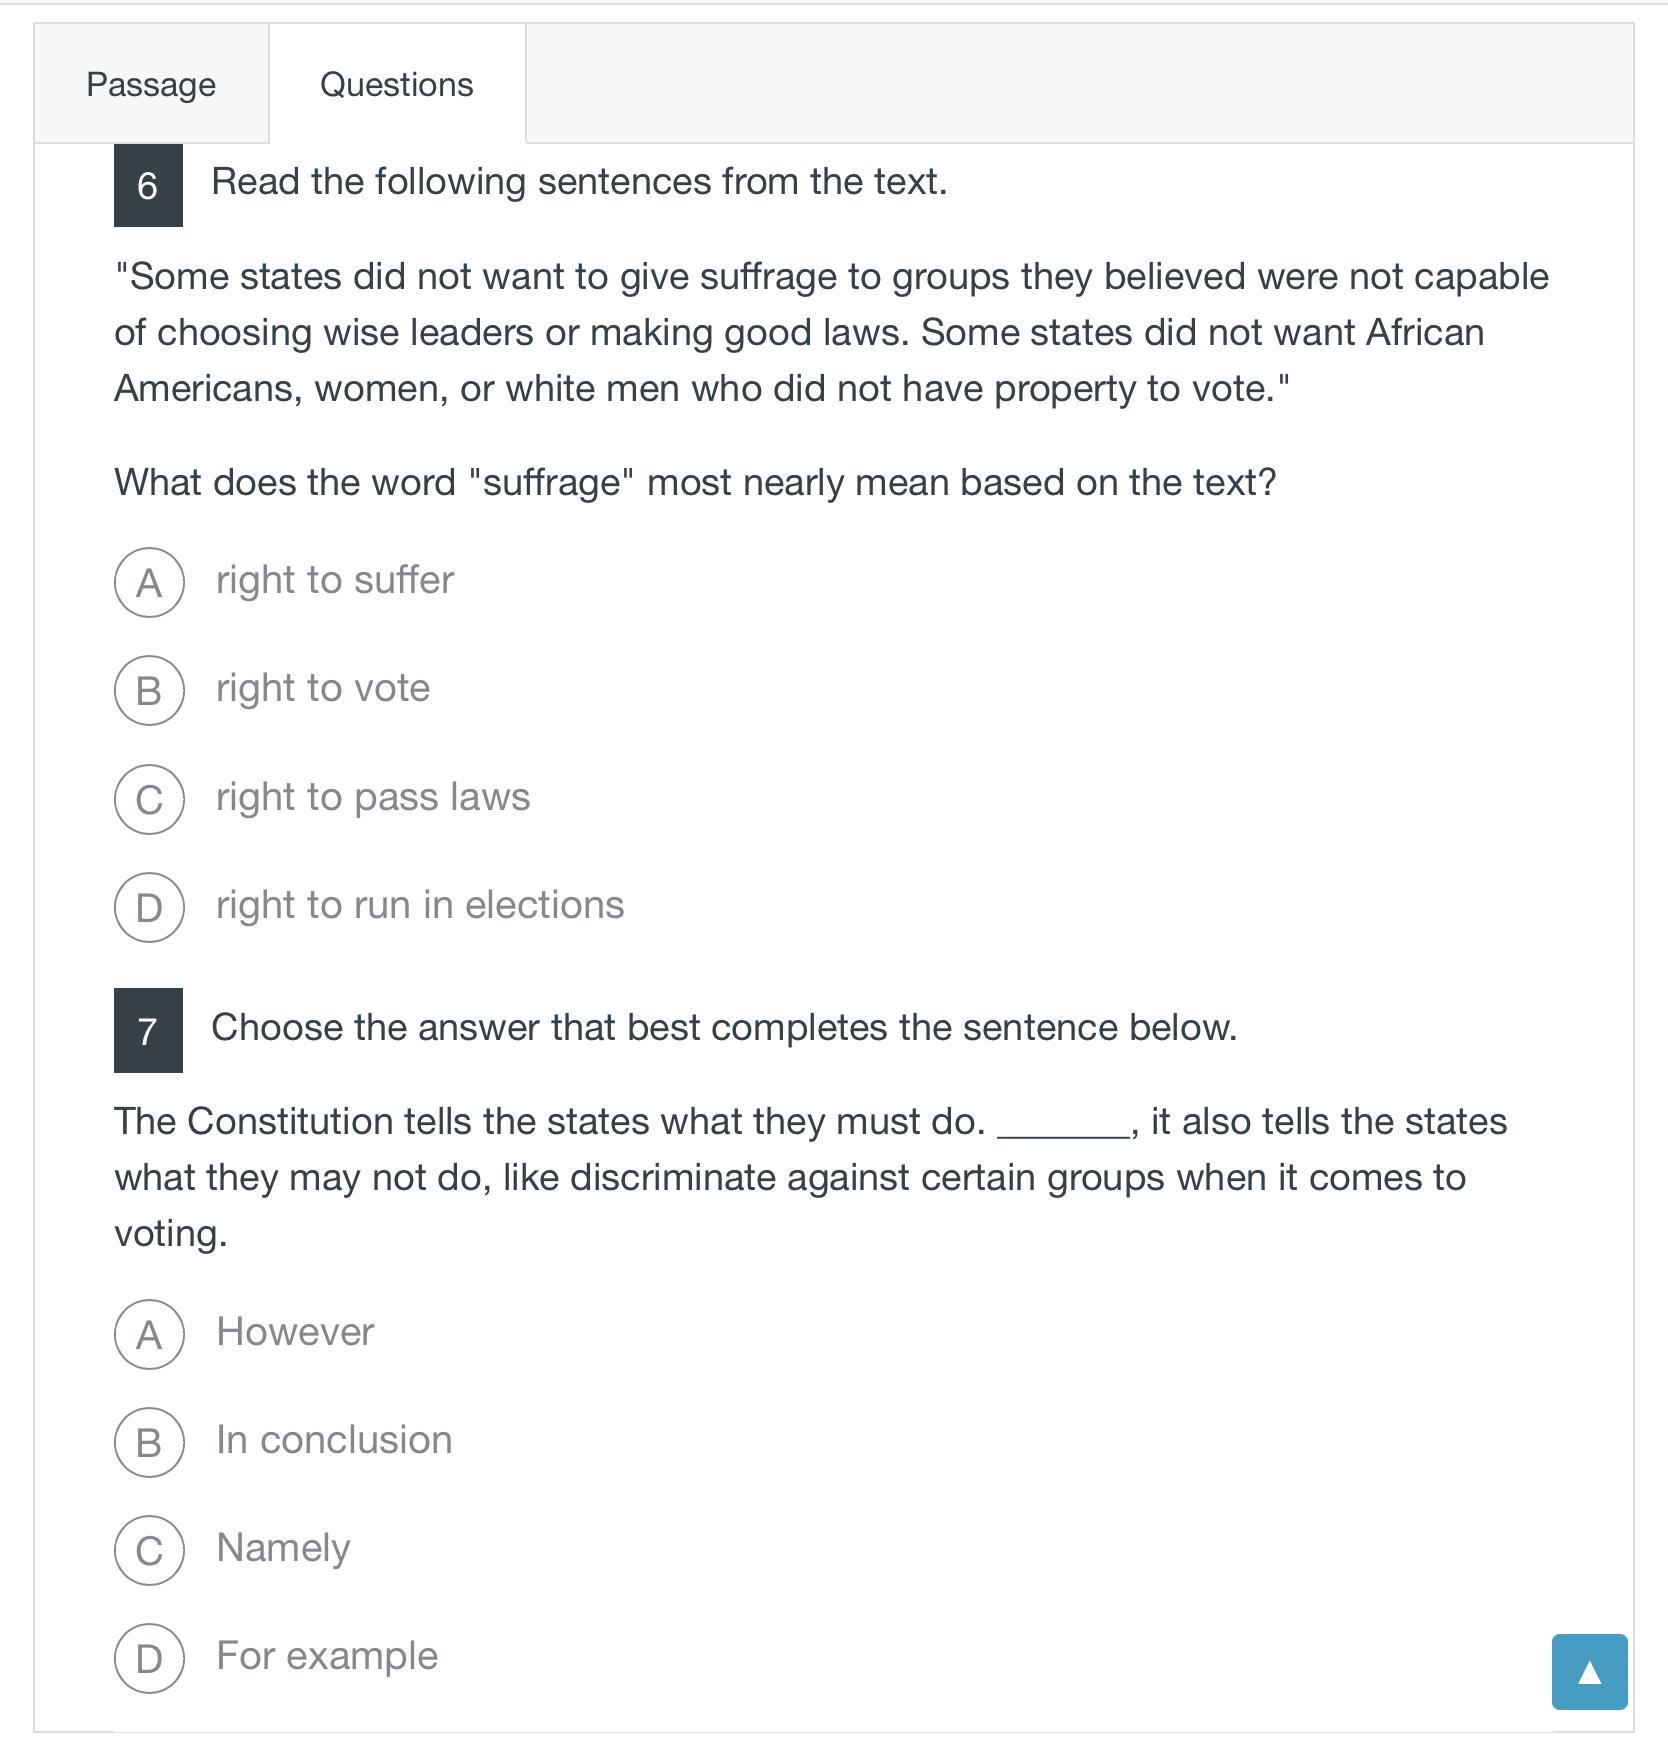
Task: Select option B, right to vote
Action: click(149, 690)
